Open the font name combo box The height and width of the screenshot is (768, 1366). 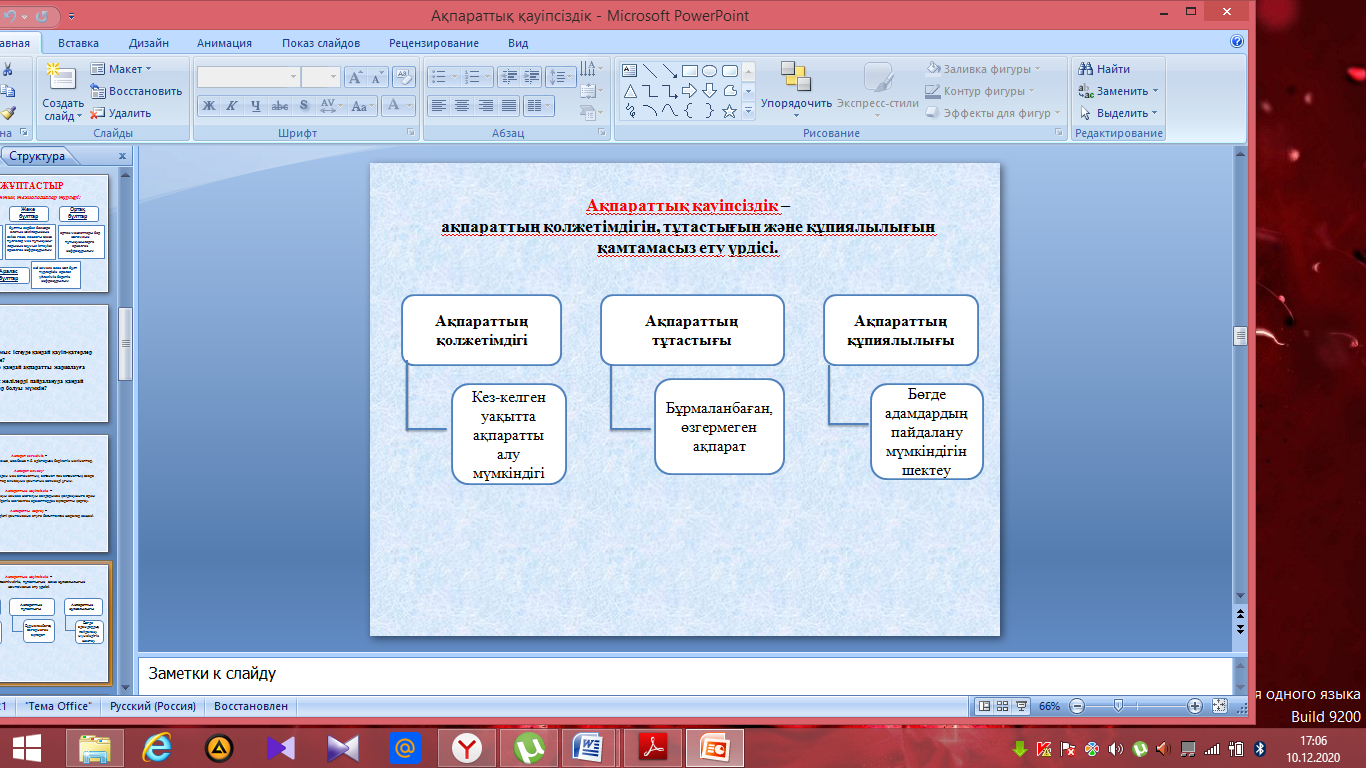249,77
